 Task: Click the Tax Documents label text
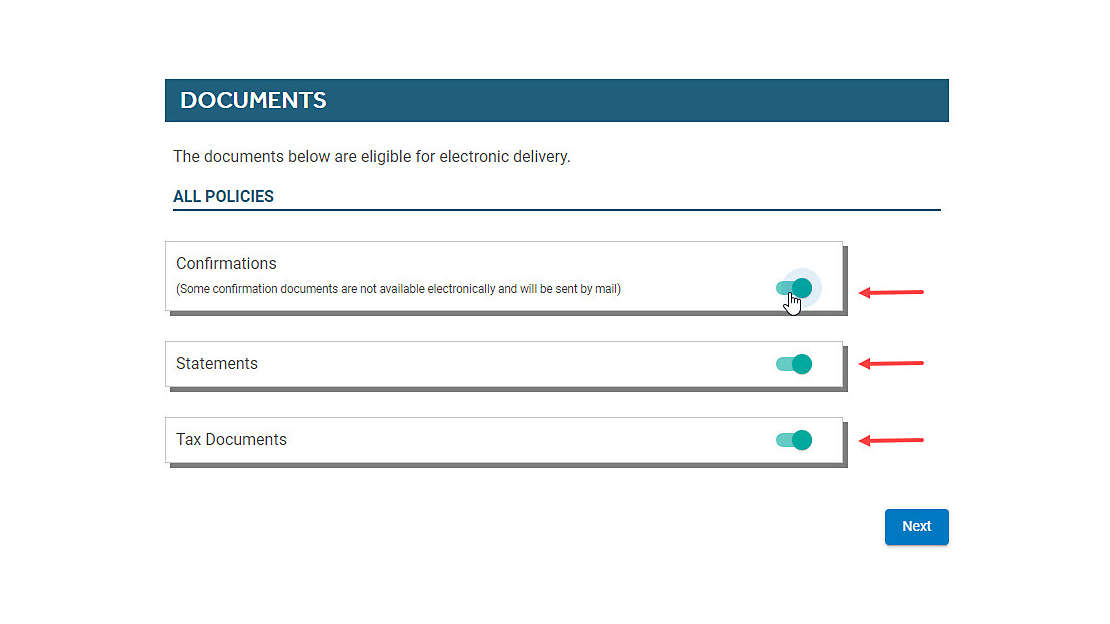click(231, 439)
